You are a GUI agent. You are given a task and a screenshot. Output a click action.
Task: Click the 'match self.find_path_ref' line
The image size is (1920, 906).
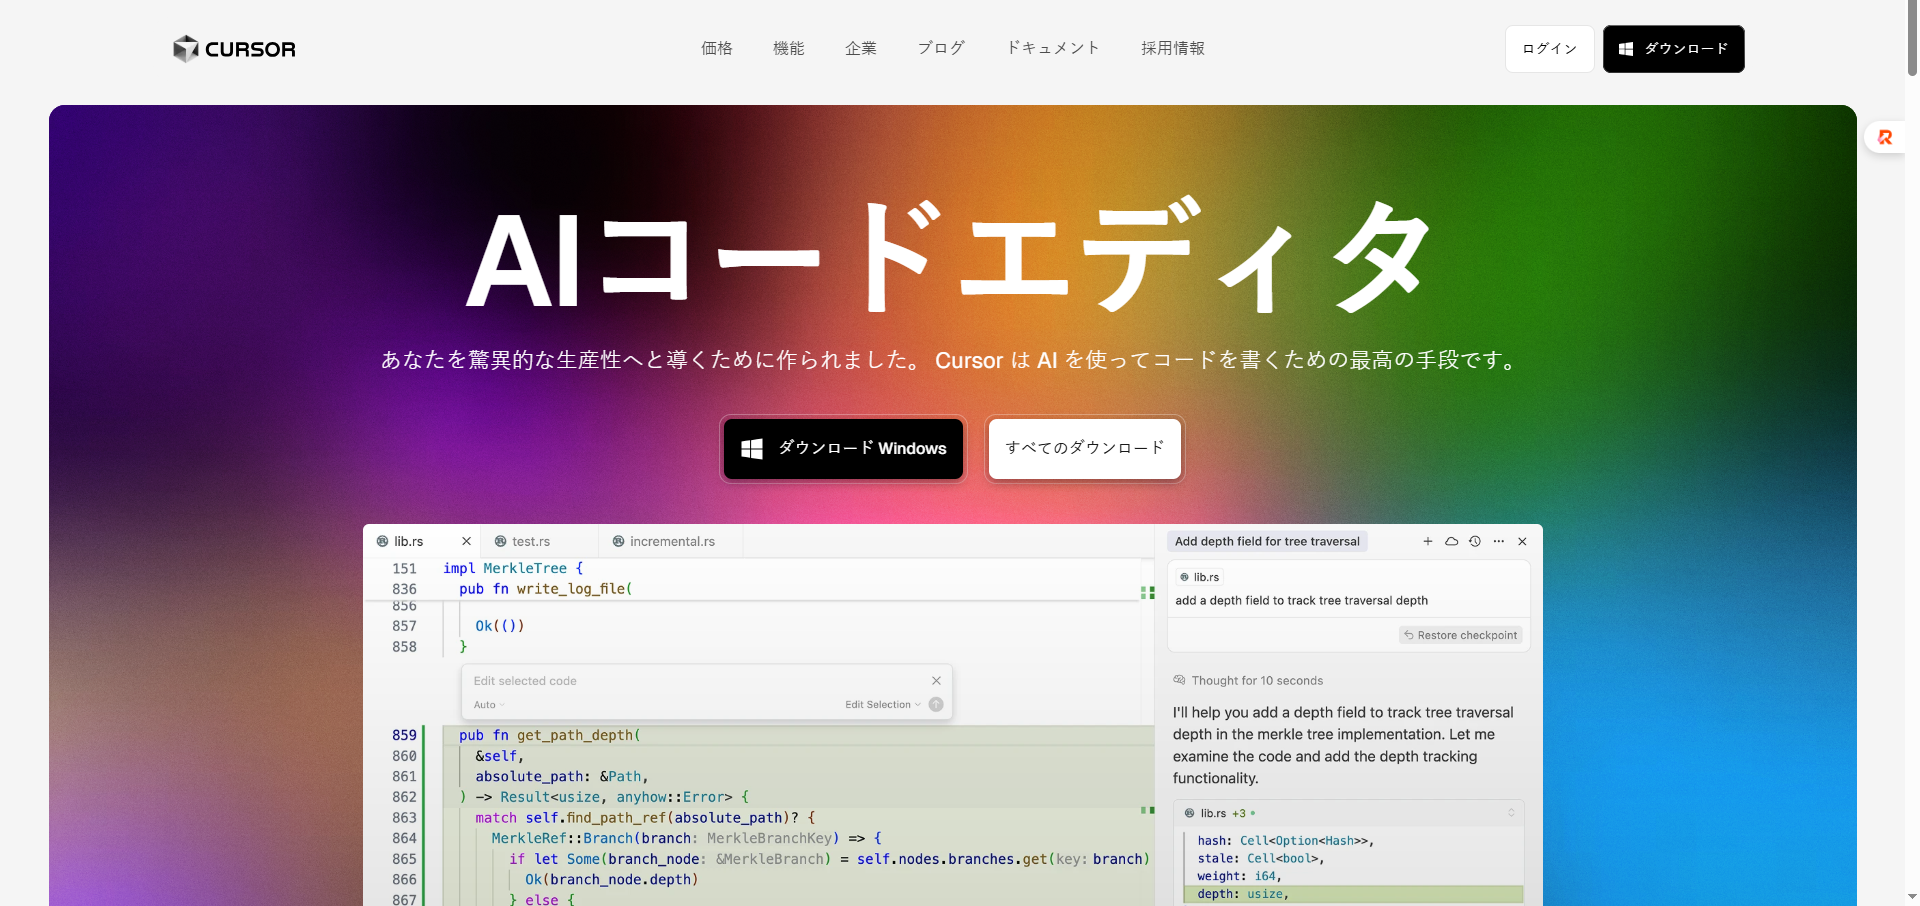coord(645,817)
